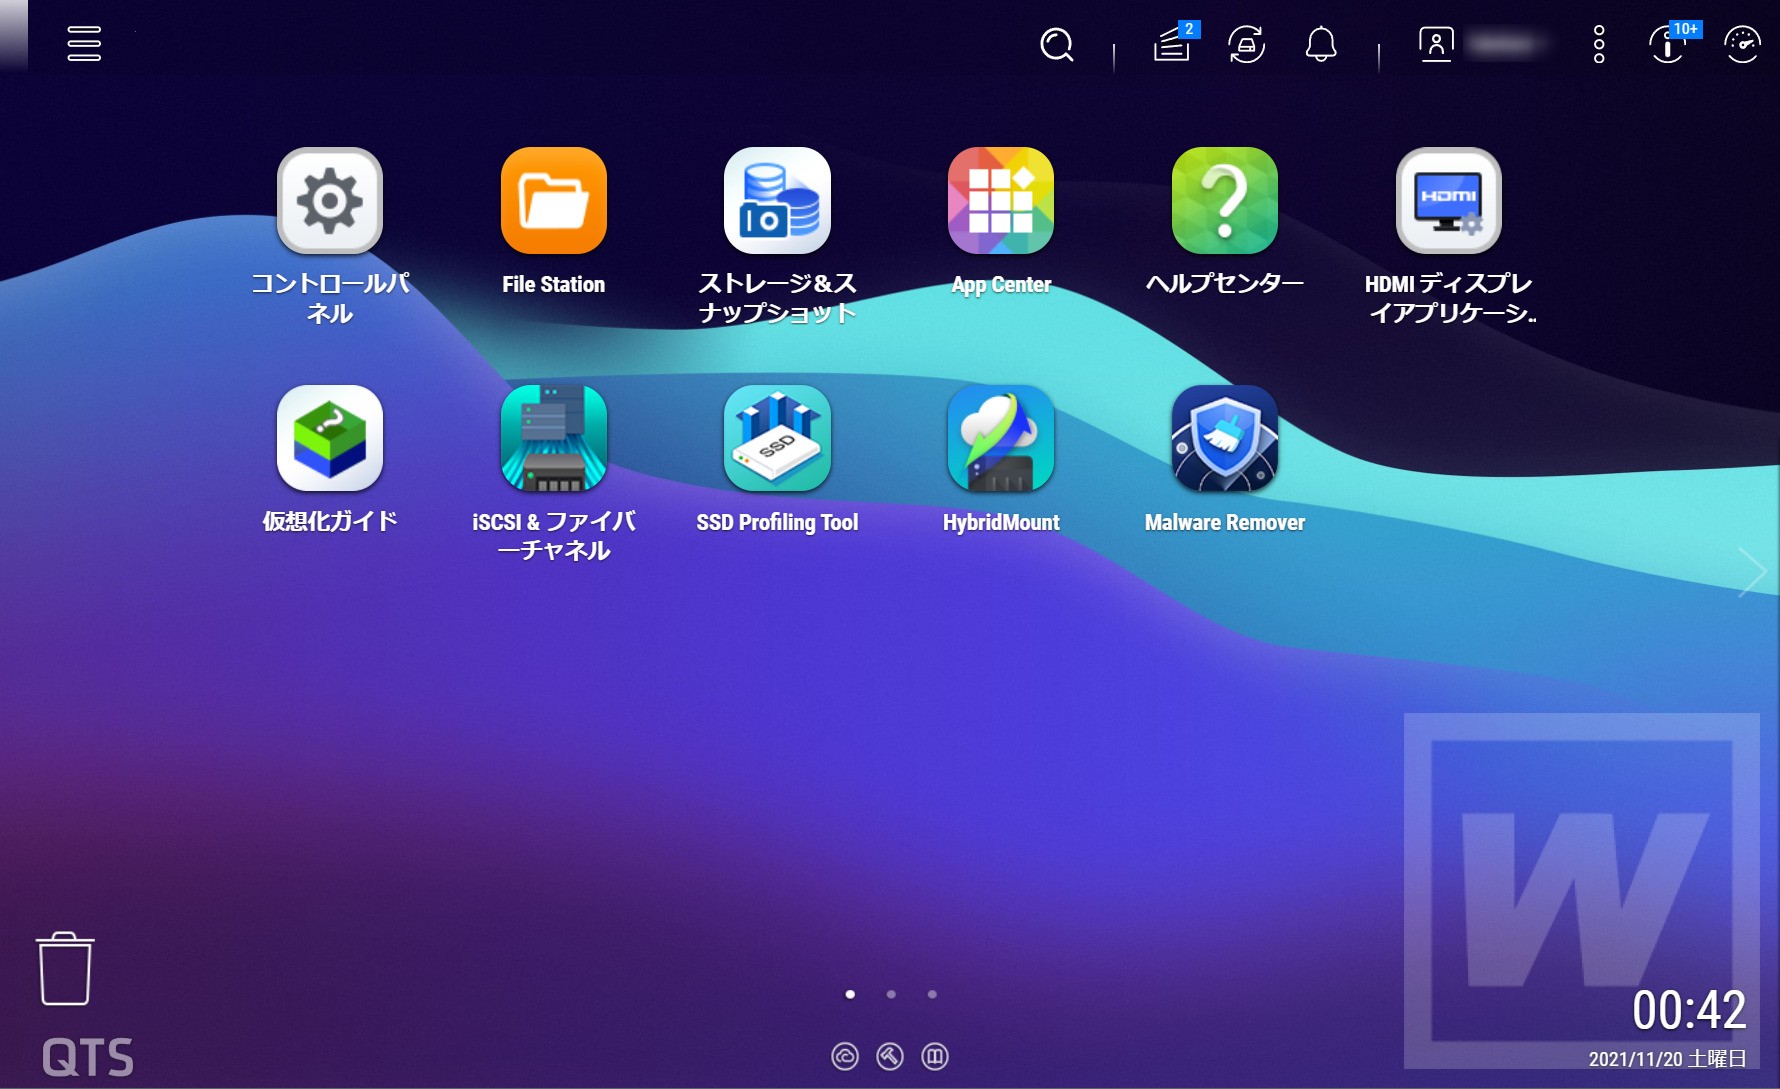Launch App Center
Image resolution: width=1780 pixels, height=1089 pixels.
pyautogui.click(x=1001, y=200)
